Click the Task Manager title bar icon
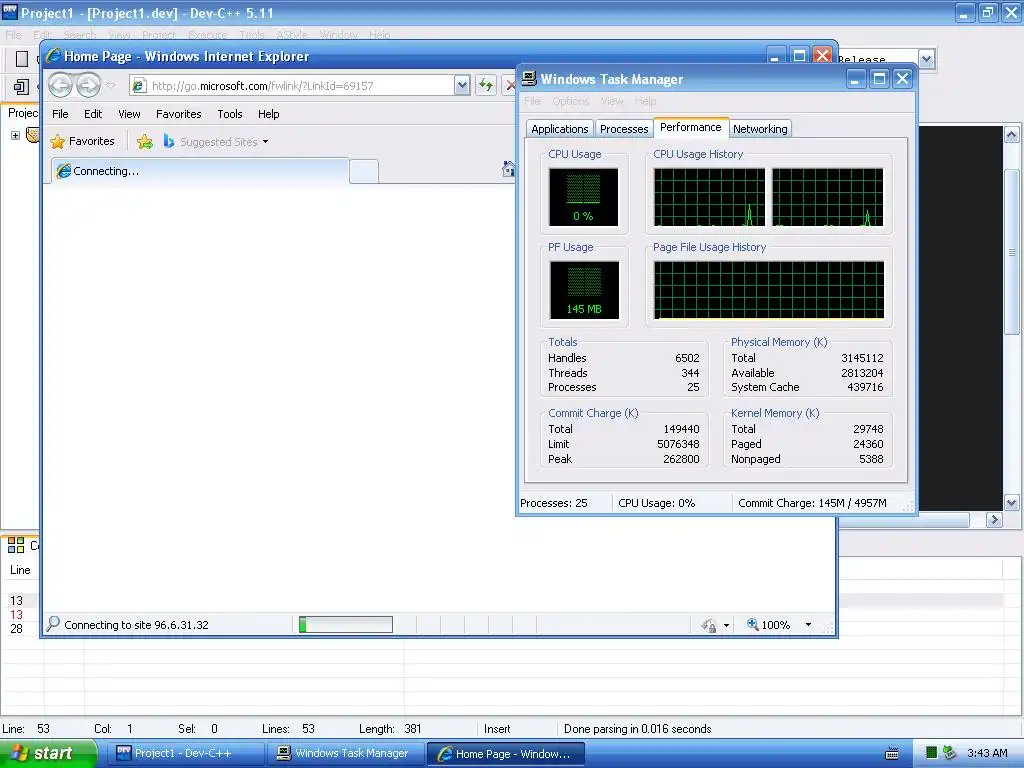The width and height of the screenshot is (1024, 768). pyautogui.click(x=529, y=78)
